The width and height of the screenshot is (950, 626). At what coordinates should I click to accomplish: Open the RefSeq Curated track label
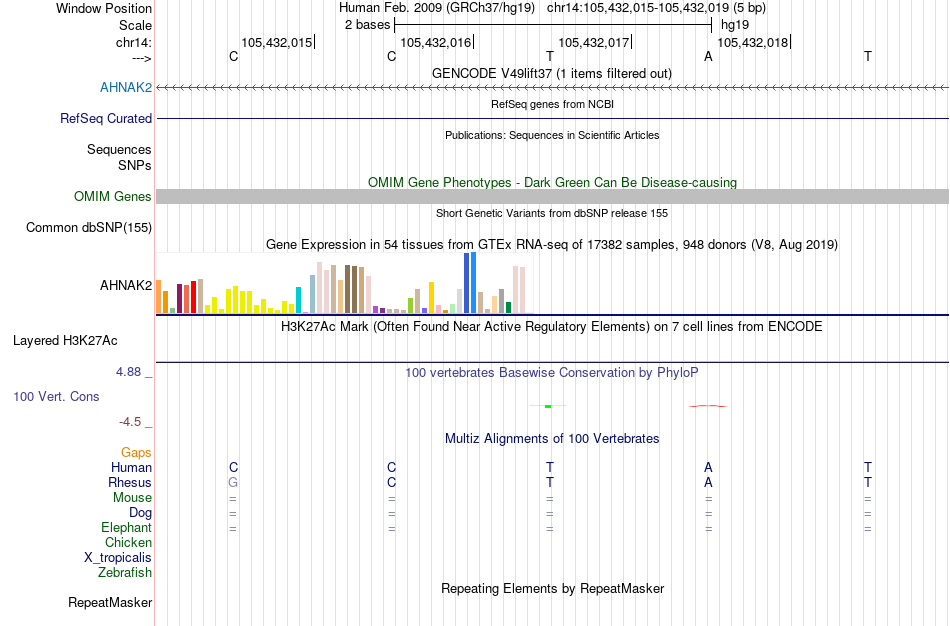pyautogui.click(x=106, y=118)
